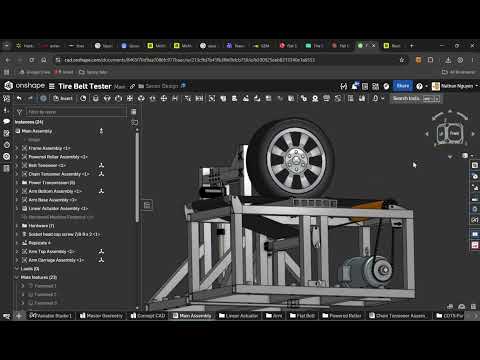Click the app store grid icon

pos(375,86)
